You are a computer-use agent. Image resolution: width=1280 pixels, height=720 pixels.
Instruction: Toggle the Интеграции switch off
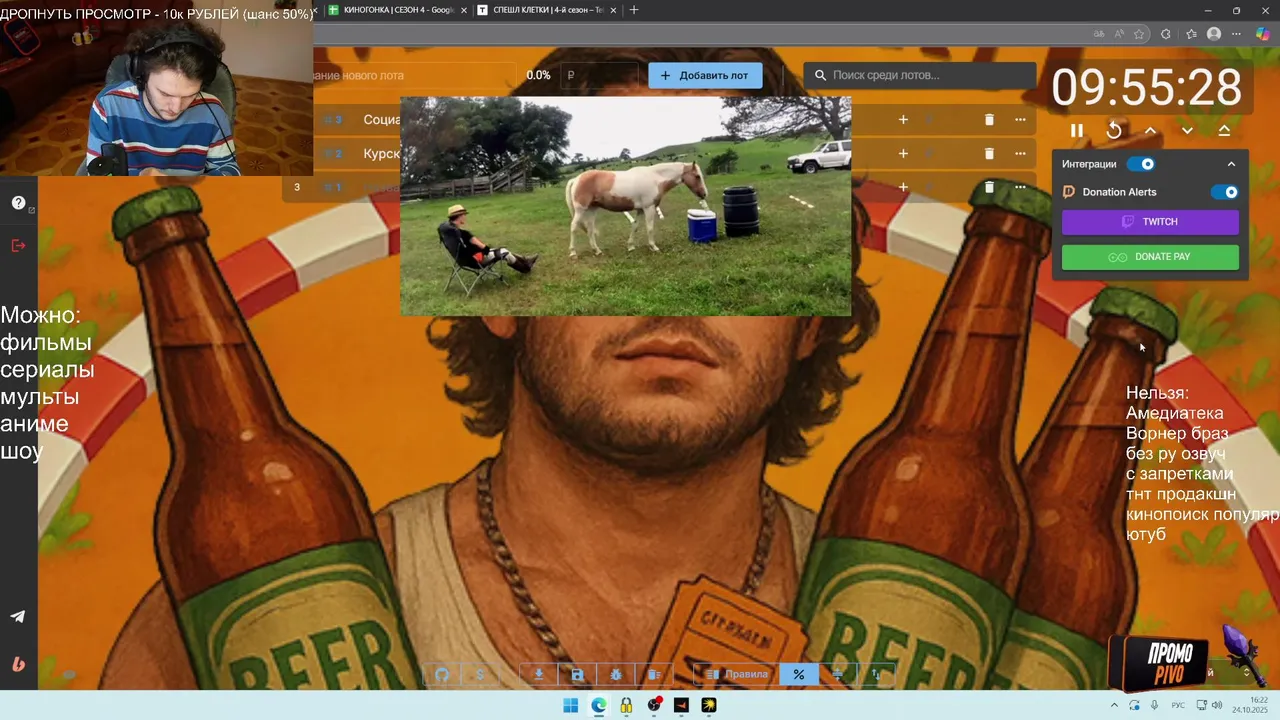tap(1141, 164)
